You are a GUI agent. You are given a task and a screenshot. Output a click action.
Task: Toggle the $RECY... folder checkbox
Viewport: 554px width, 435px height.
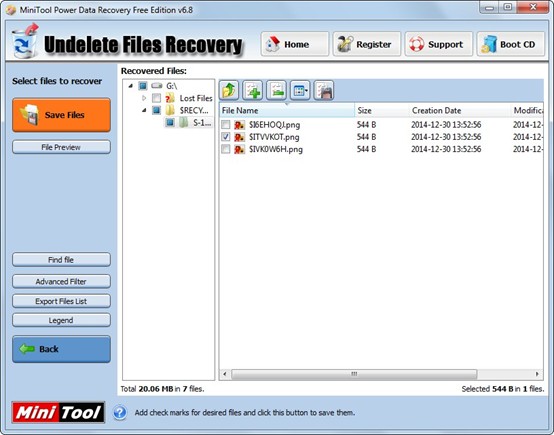click(x=157, y=110)
